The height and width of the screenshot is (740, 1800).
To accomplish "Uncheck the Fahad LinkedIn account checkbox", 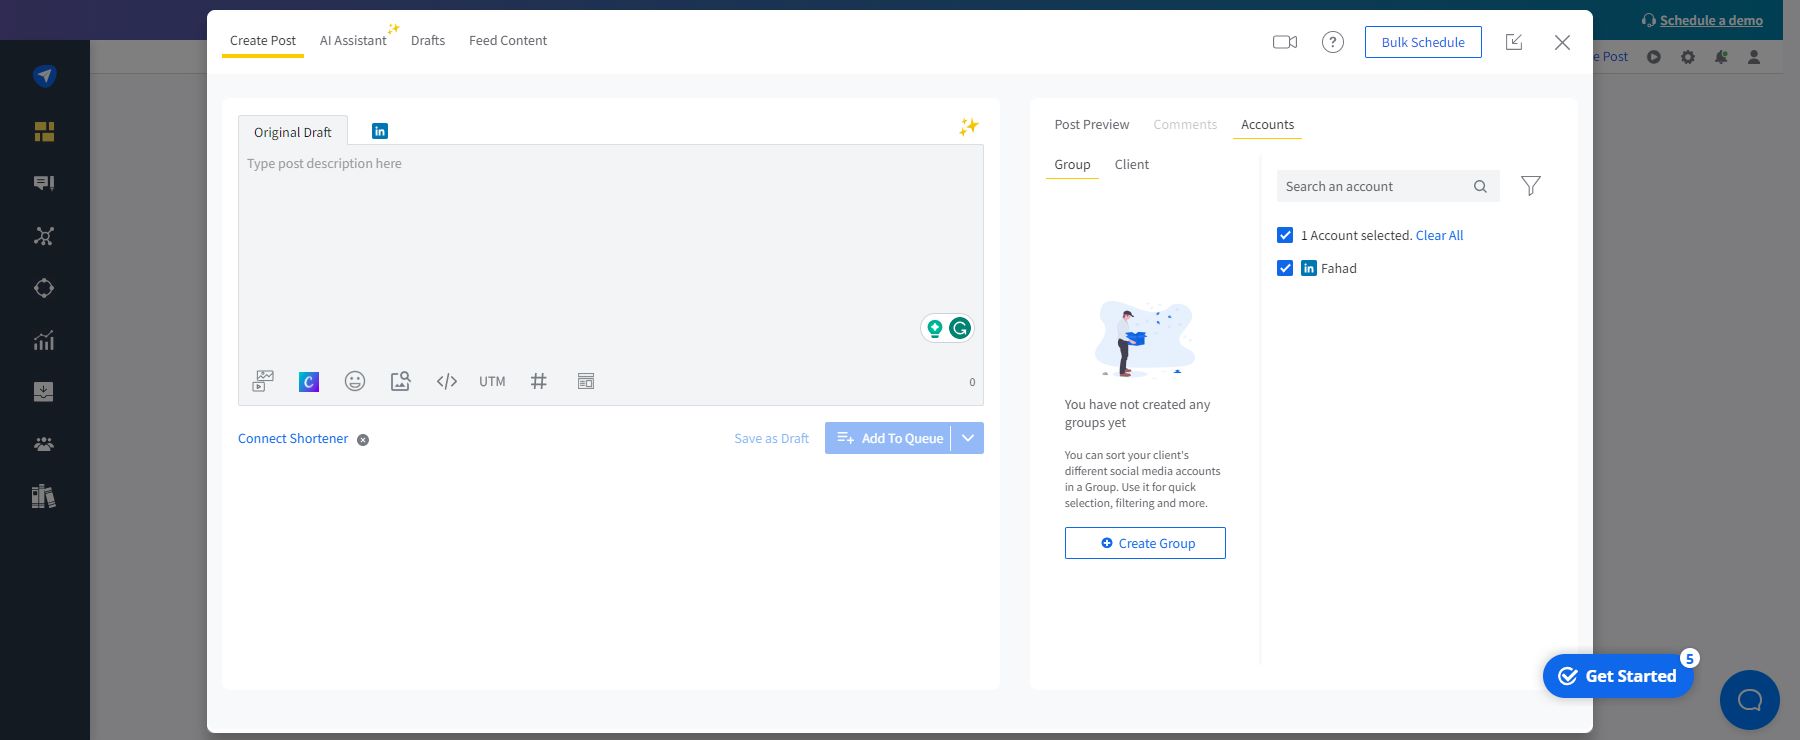I will pyautogui.click(x=1285, y=268).
